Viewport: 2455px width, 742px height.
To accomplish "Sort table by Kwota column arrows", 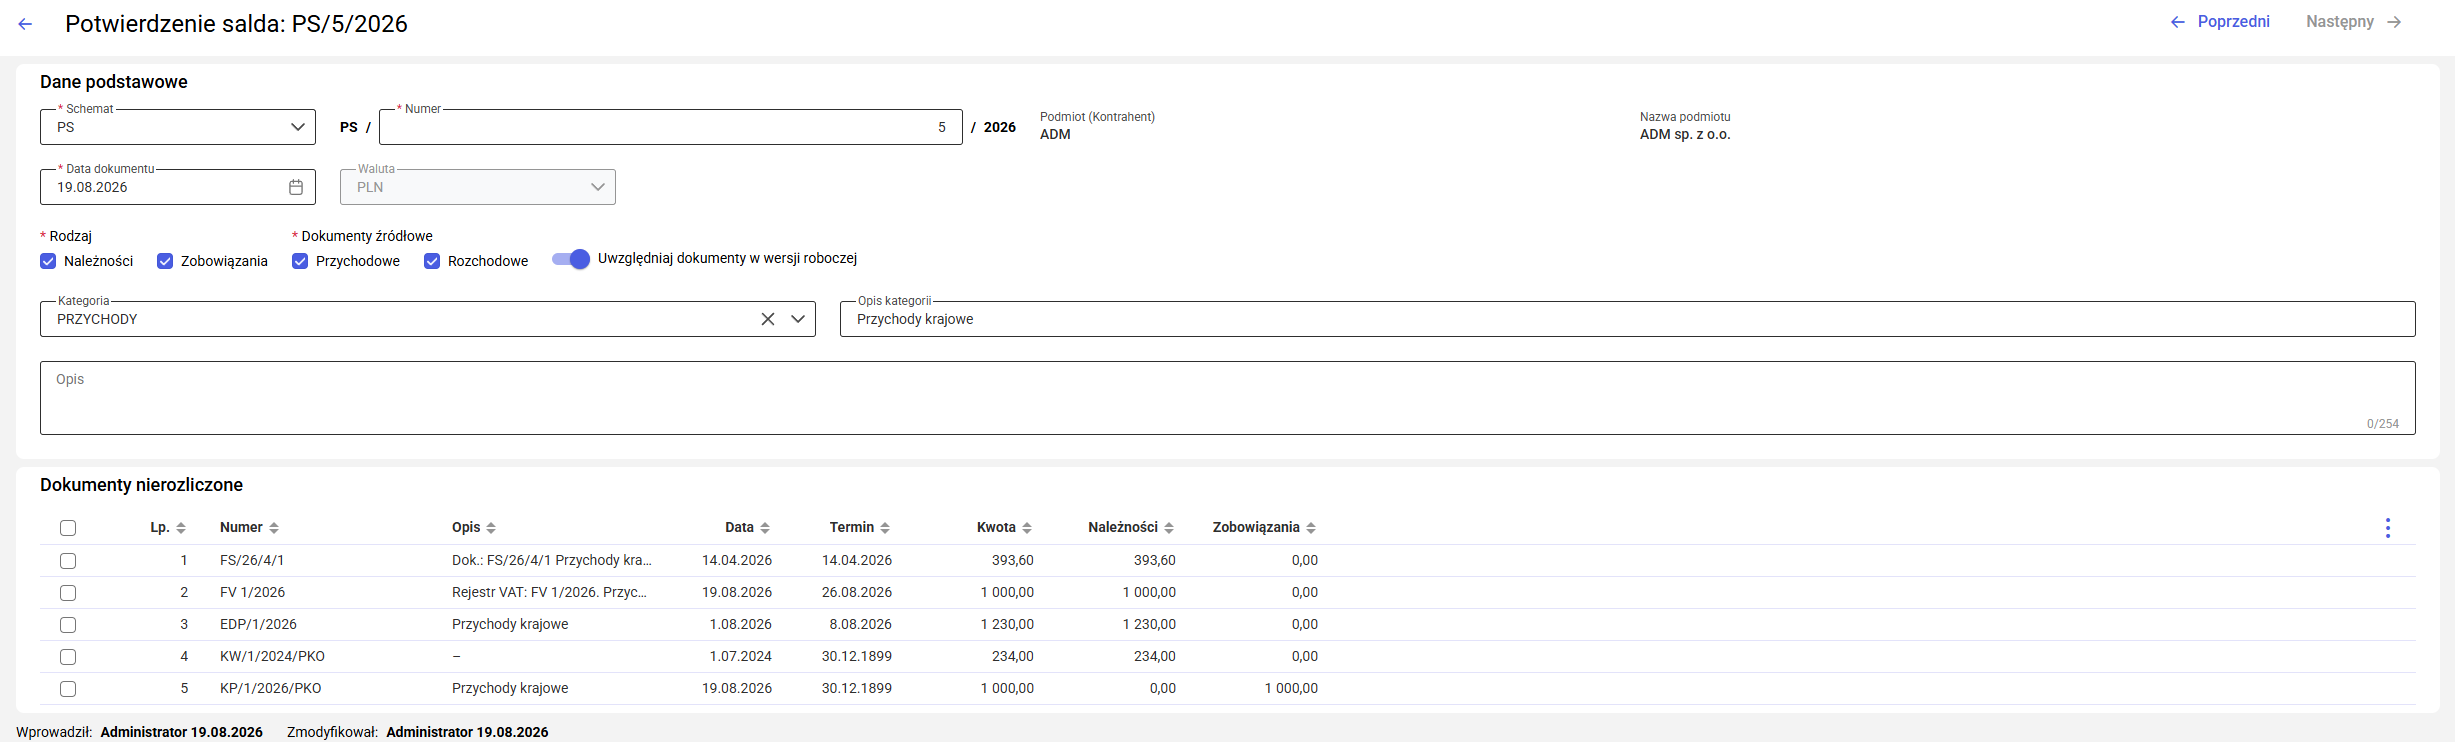I will [1027, 528].
